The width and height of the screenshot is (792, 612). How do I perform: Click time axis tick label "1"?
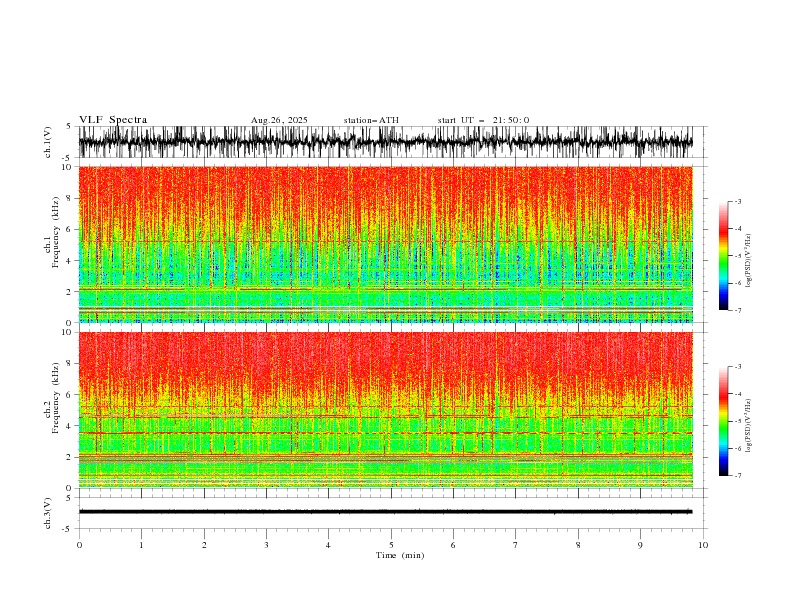click(141, 545)
